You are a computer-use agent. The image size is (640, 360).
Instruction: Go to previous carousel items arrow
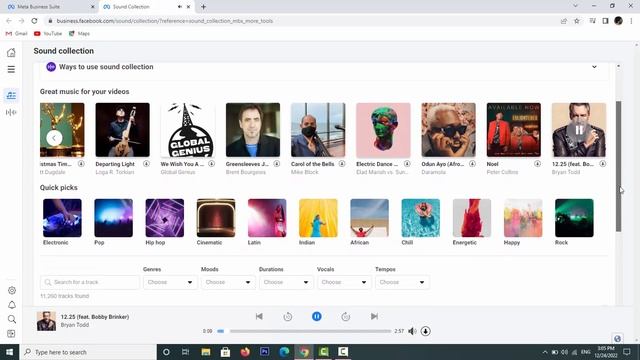tap(54, 138)
